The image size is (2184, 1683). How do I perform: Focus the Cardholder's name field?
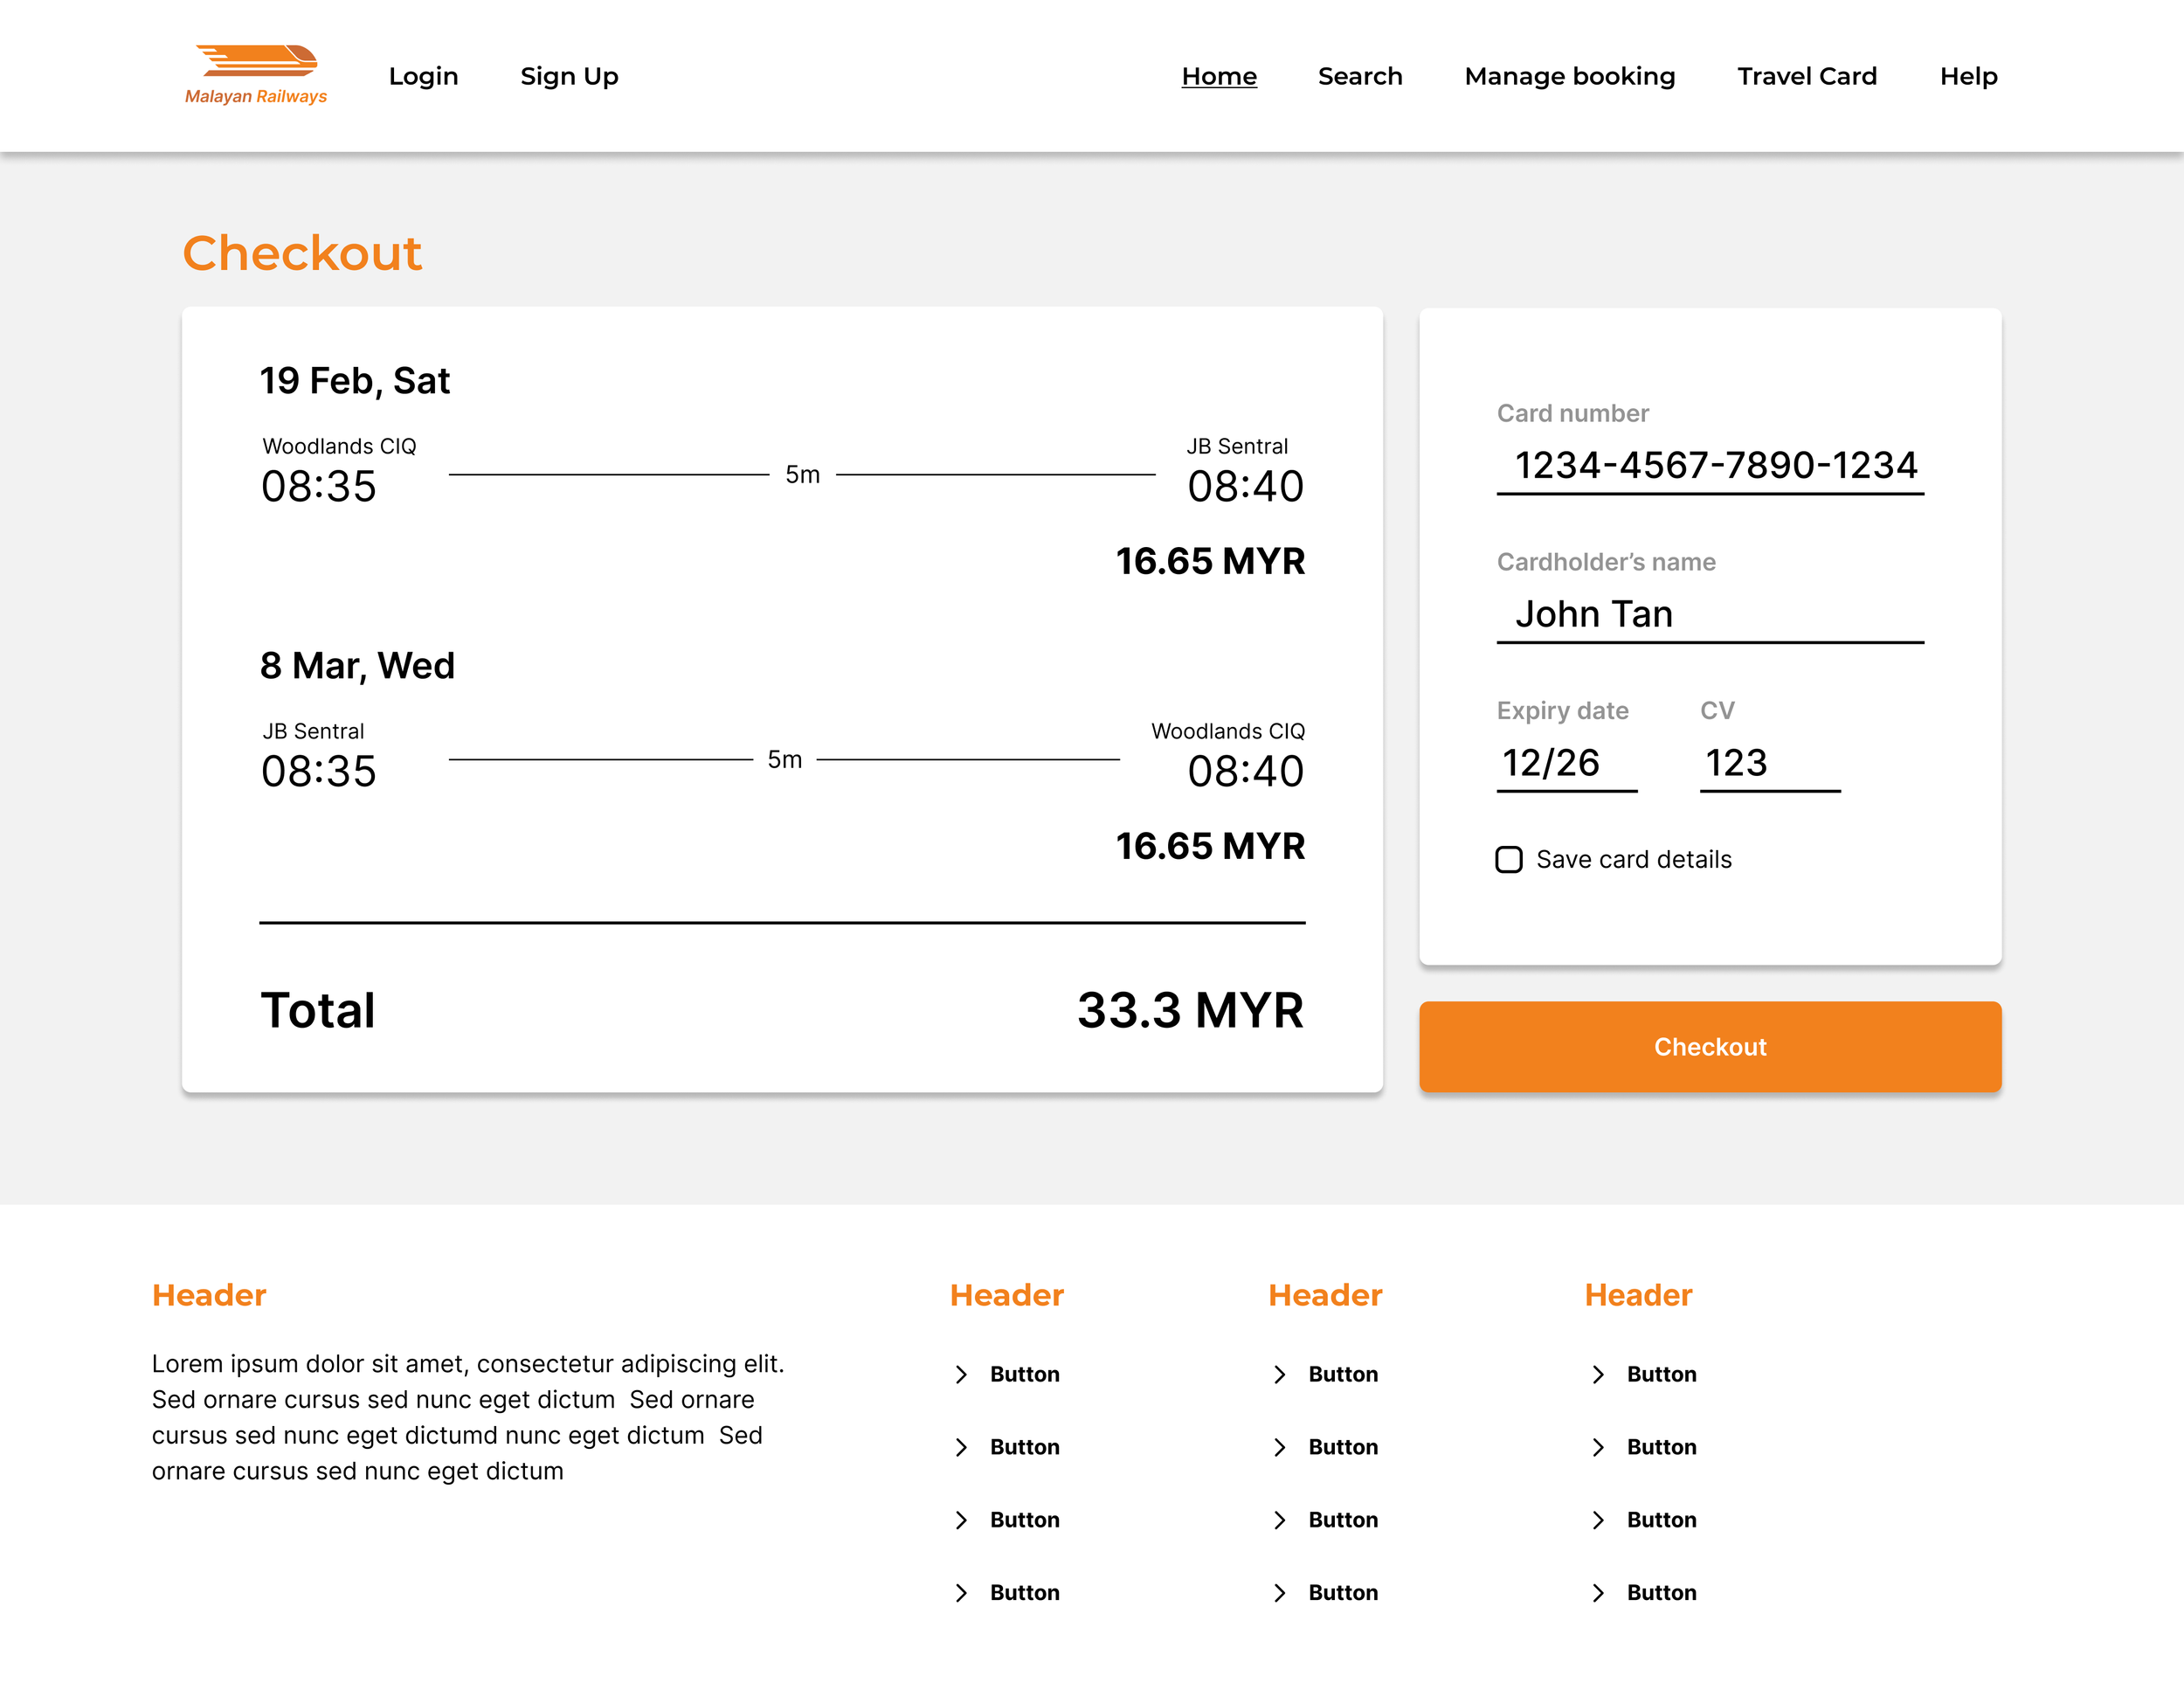1709,614
